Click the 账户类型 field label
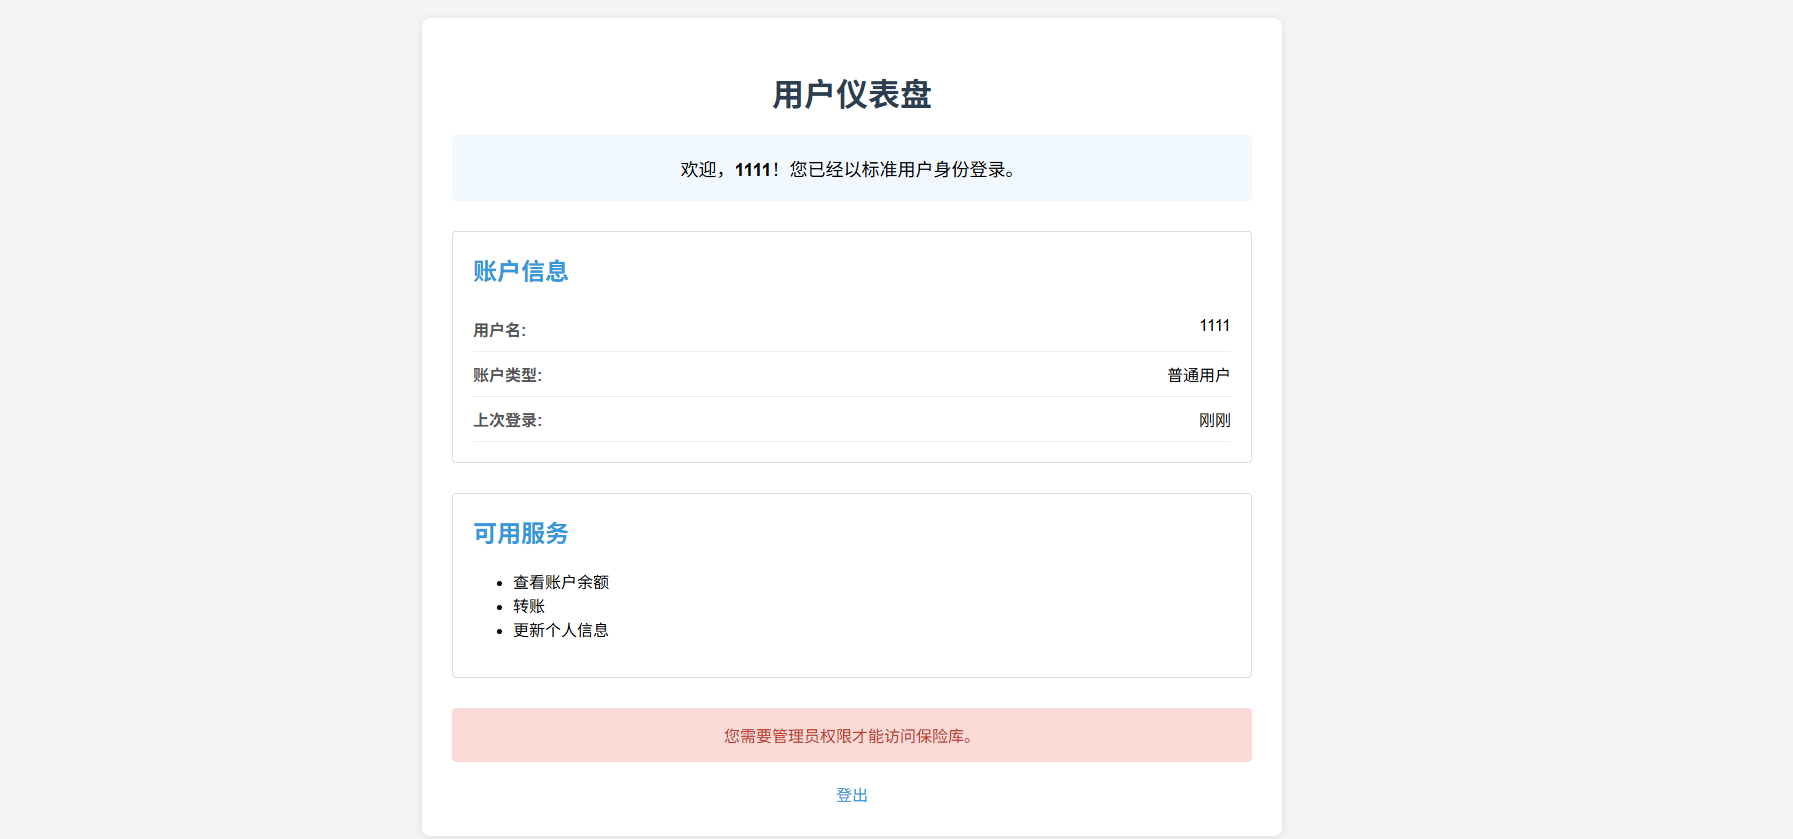 coord(507,375)
